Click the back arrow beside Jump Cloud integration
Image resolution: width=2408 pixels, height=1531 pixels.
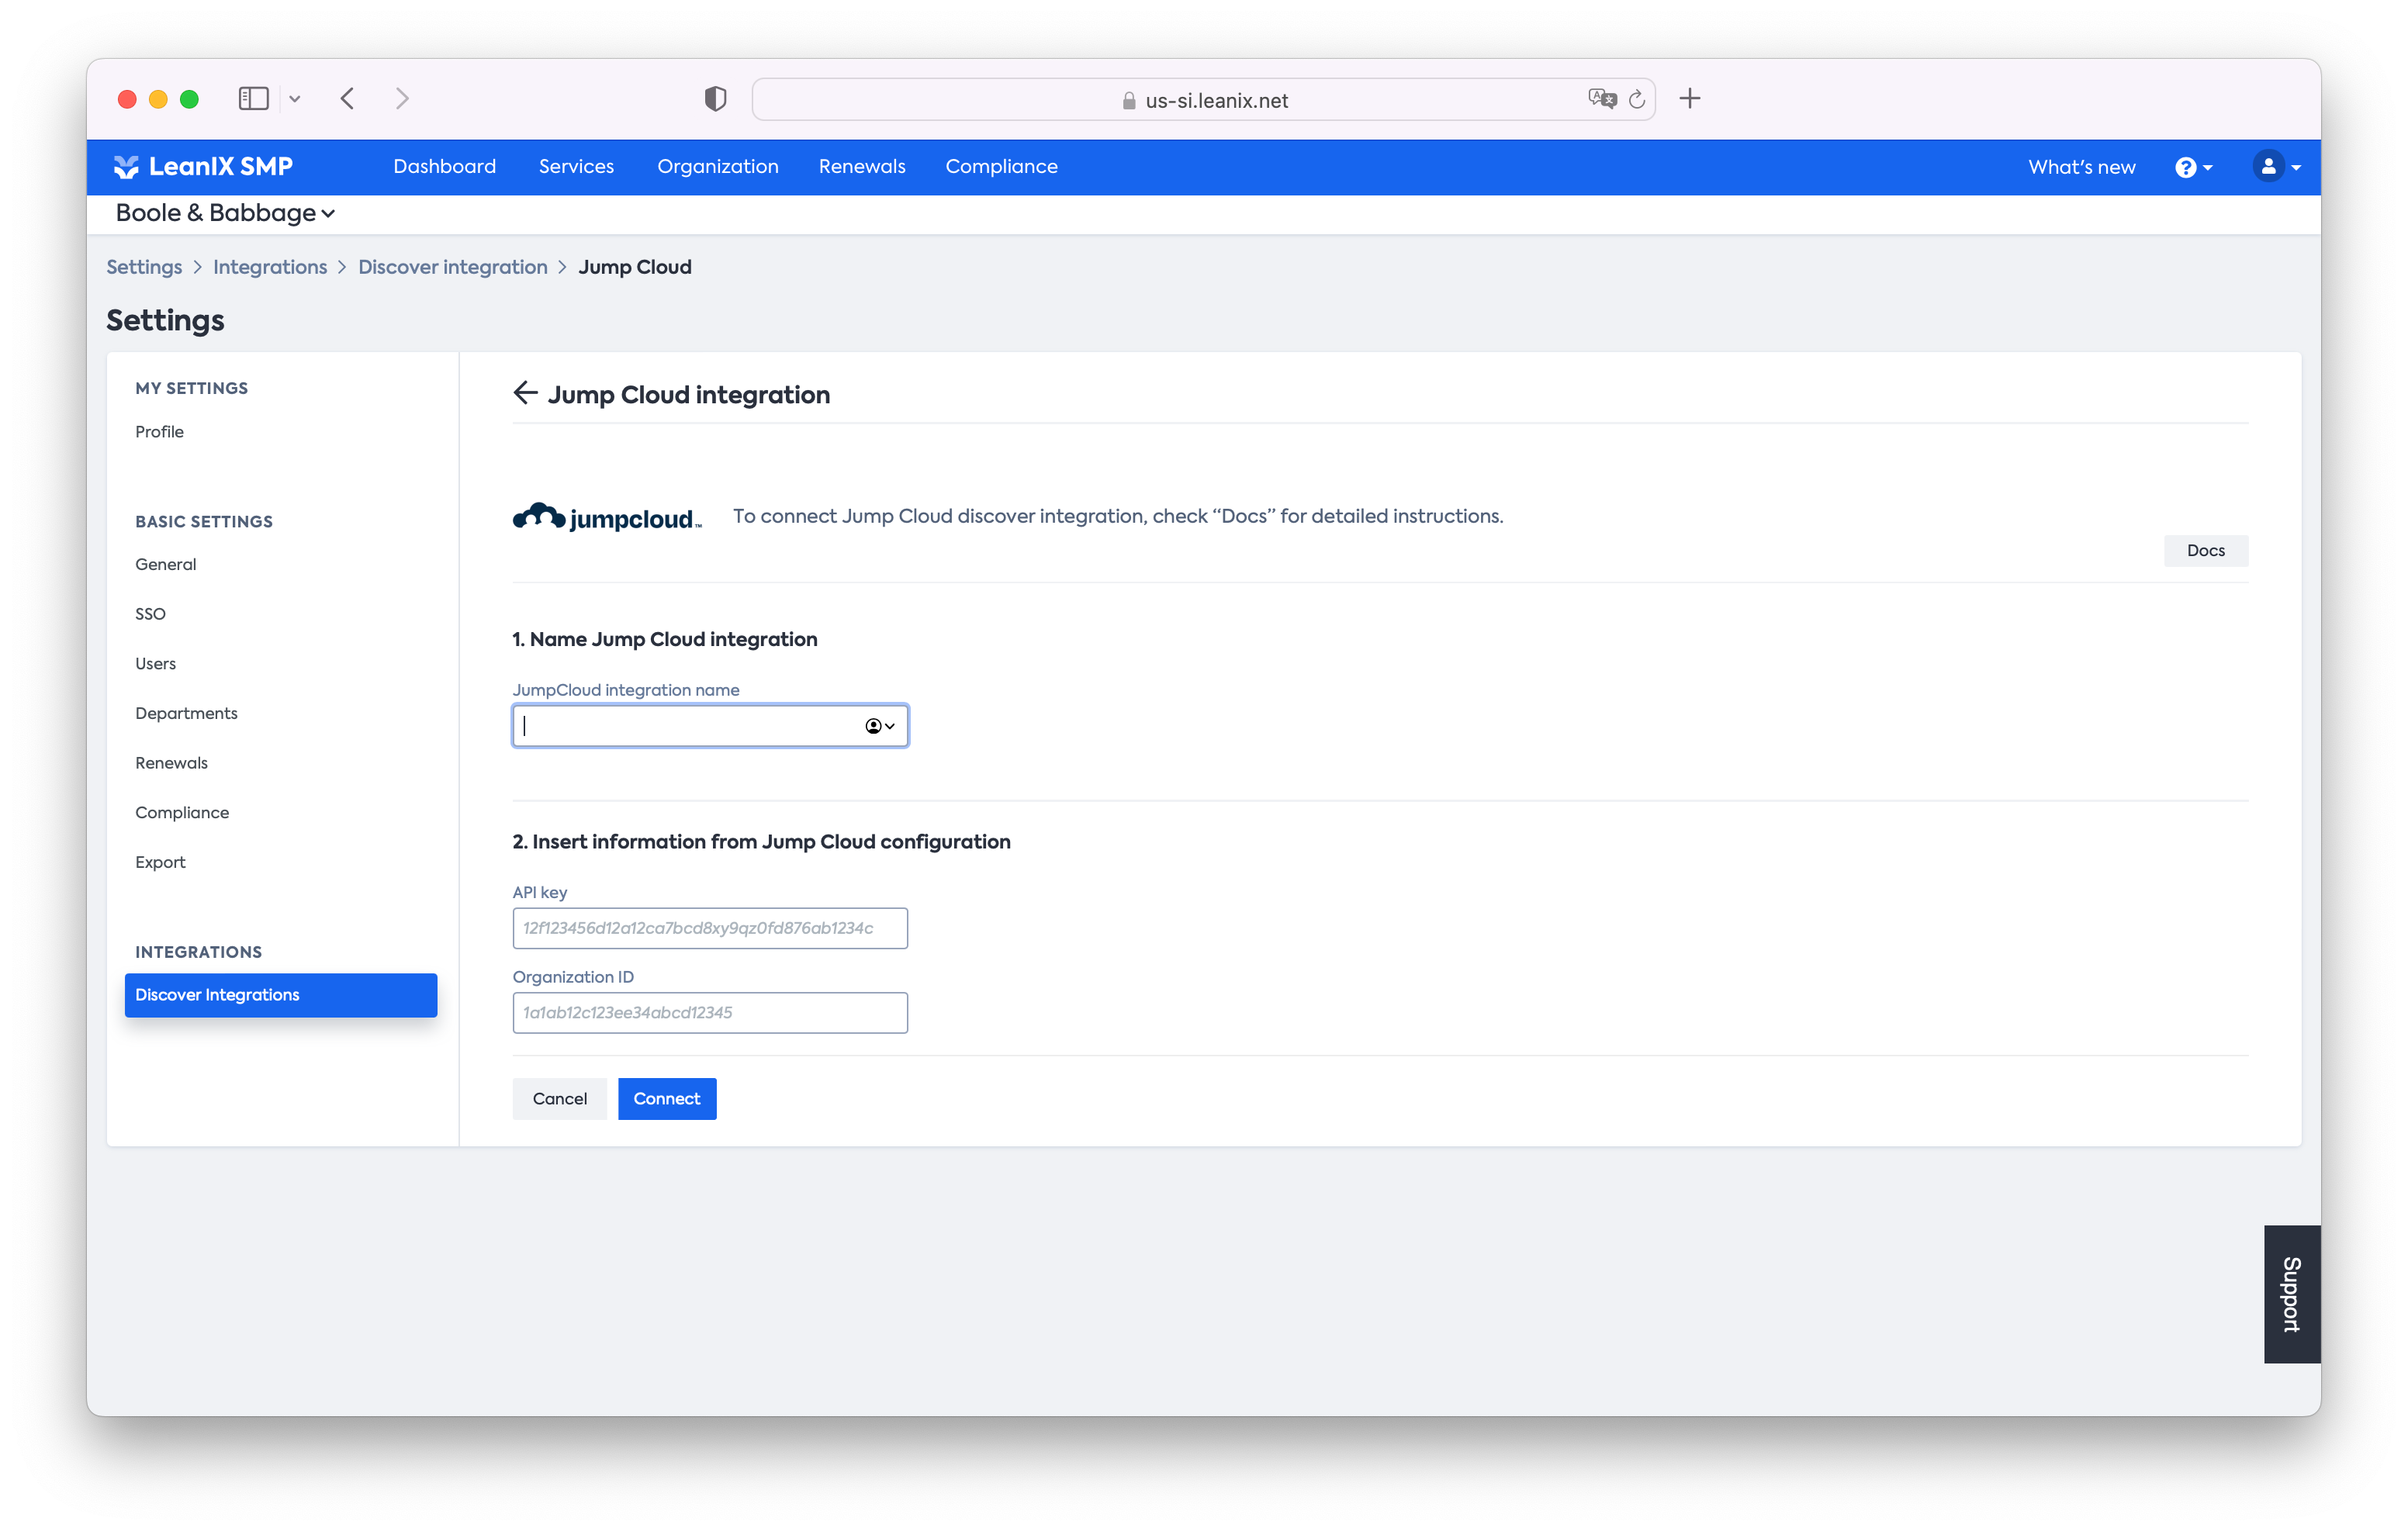[525, 393]
